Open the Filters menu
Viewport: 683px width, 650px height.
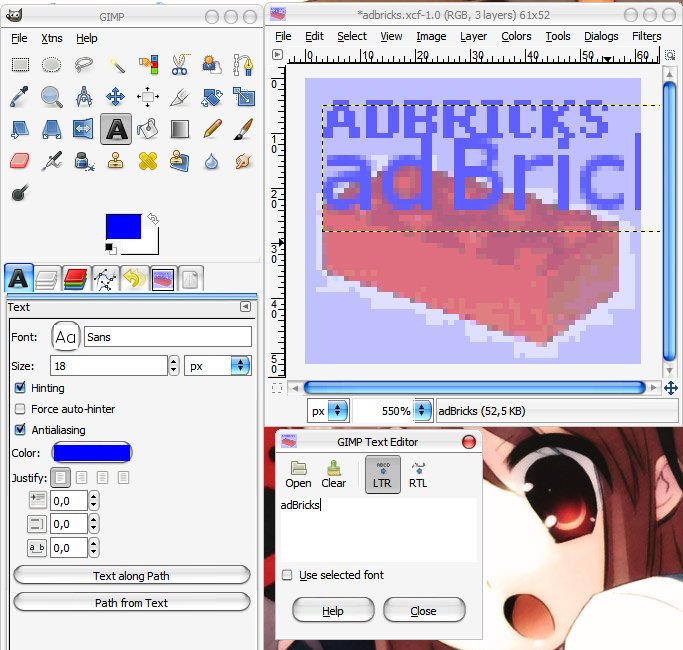tap(646, 36)
